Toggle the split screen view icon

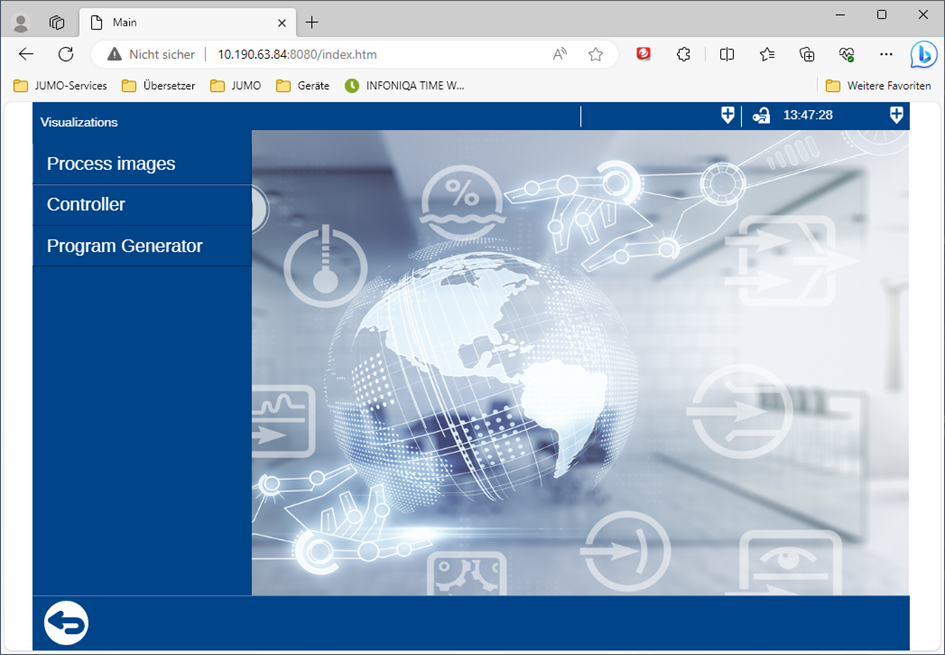pyautogui.click(x=727, y=54)
